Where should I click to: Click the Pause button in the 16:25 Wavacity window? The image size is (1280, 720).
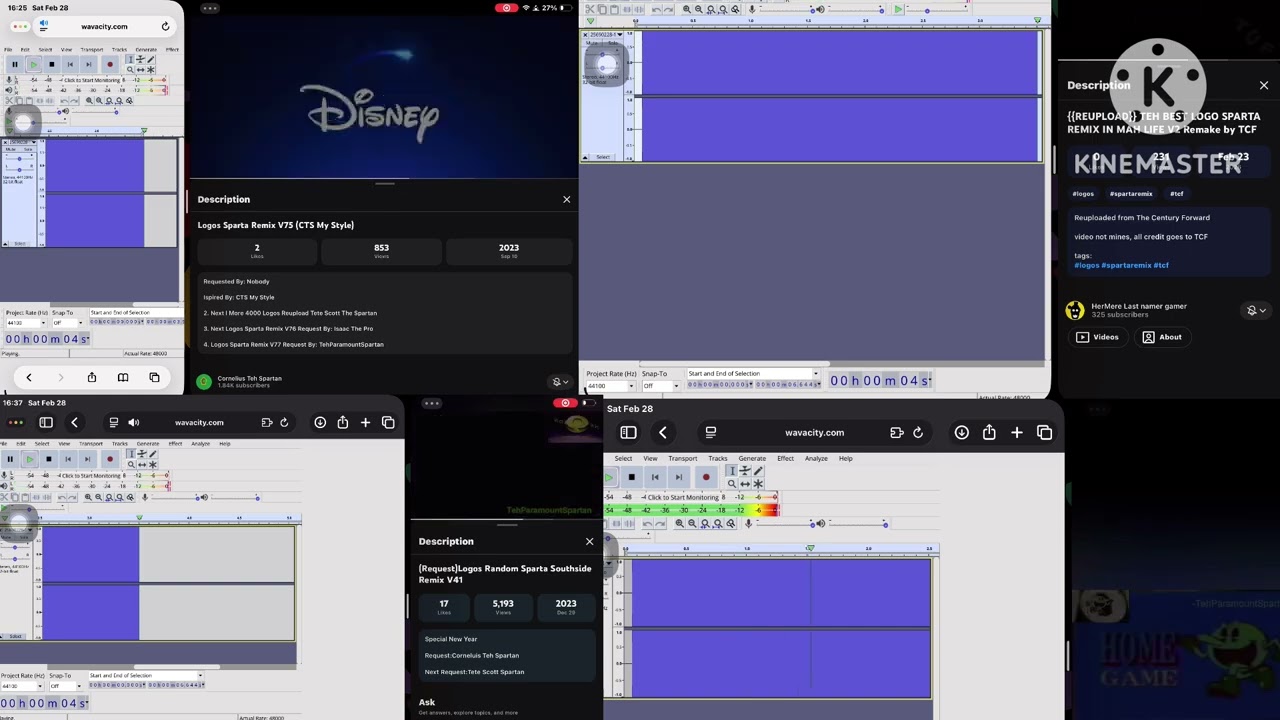[x=14, y=64]
